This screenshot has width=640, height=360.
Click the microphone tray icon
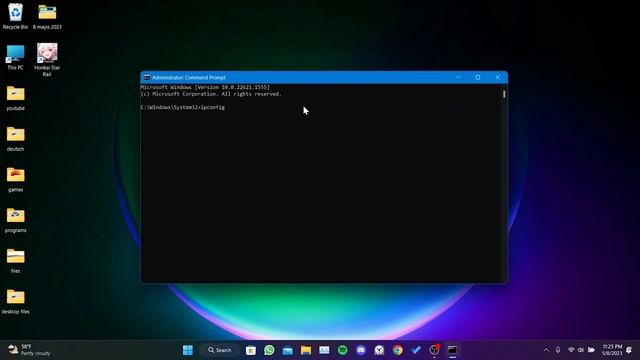pos(558,350)
